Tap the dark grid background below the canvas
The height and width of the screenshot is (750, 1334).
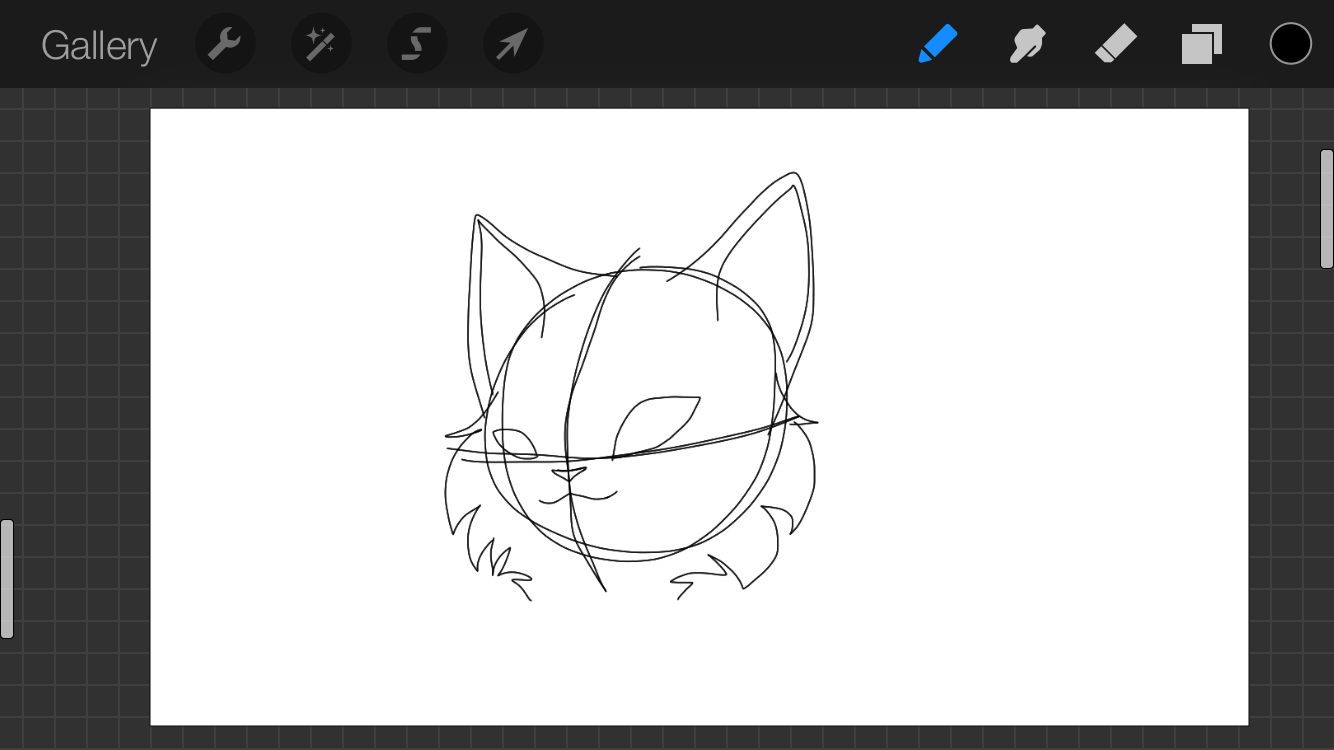pos(700,738)
